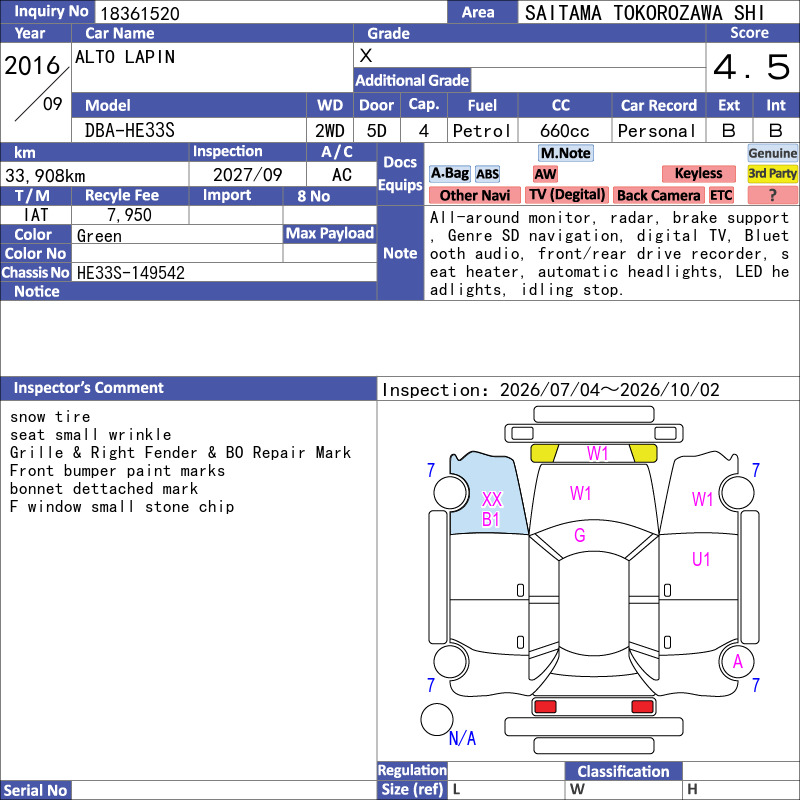This screenshot has width=800, height=800.
Task: Click the Classification label
Action: [623, 771]
